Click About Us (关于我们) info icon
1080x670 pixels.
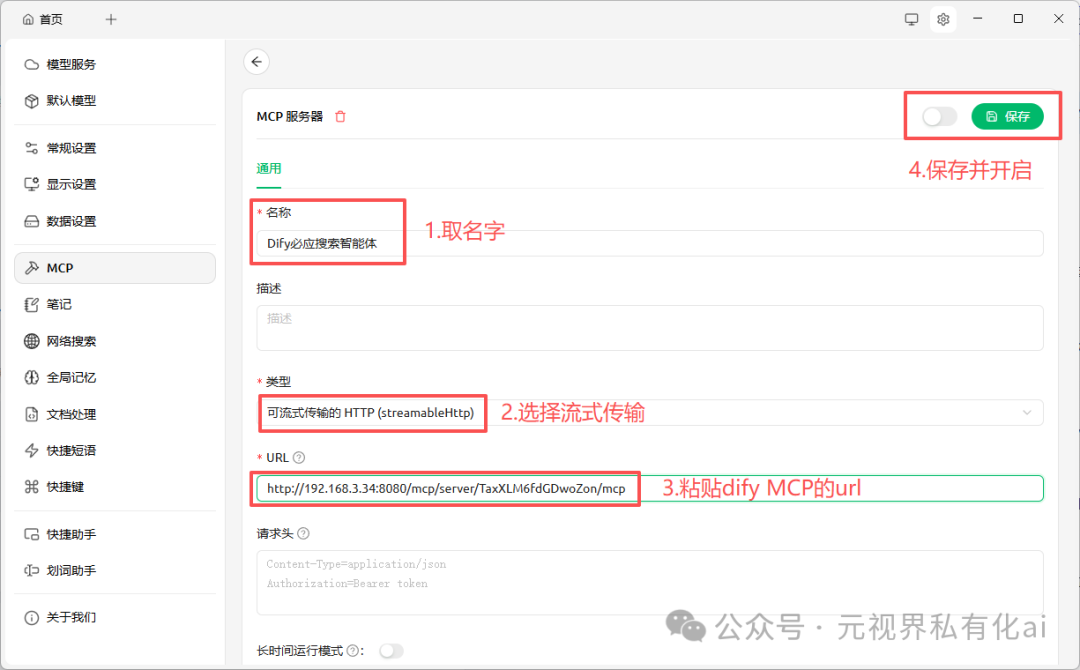[32, 618]
